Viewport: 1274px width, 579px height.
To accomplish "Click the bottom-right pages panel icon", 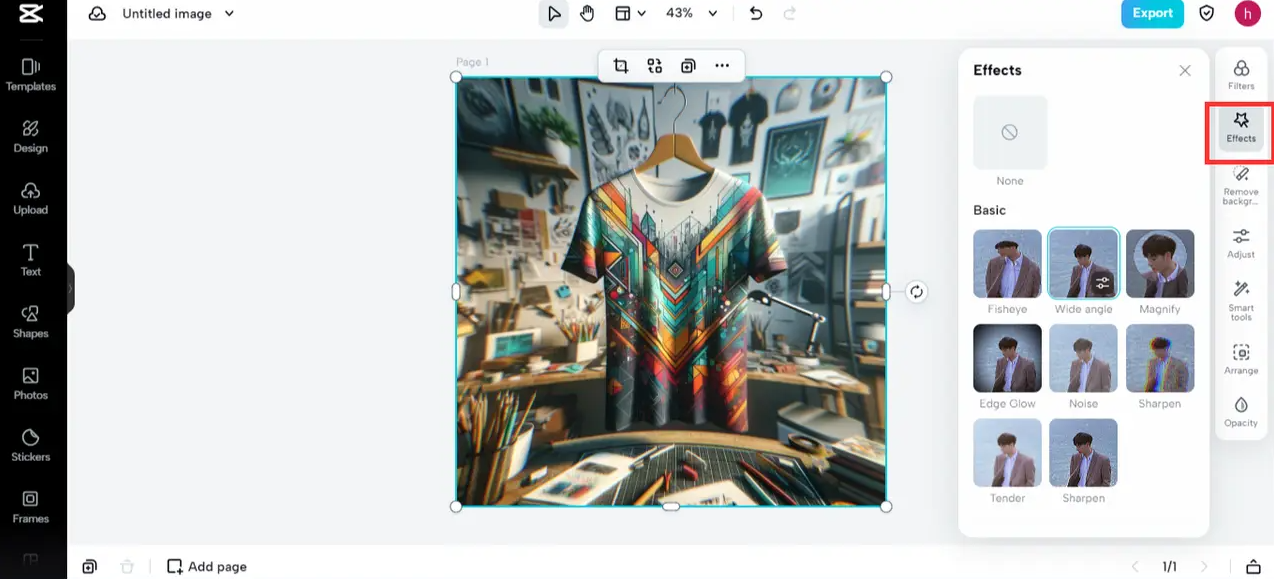I will [1253, 567].
